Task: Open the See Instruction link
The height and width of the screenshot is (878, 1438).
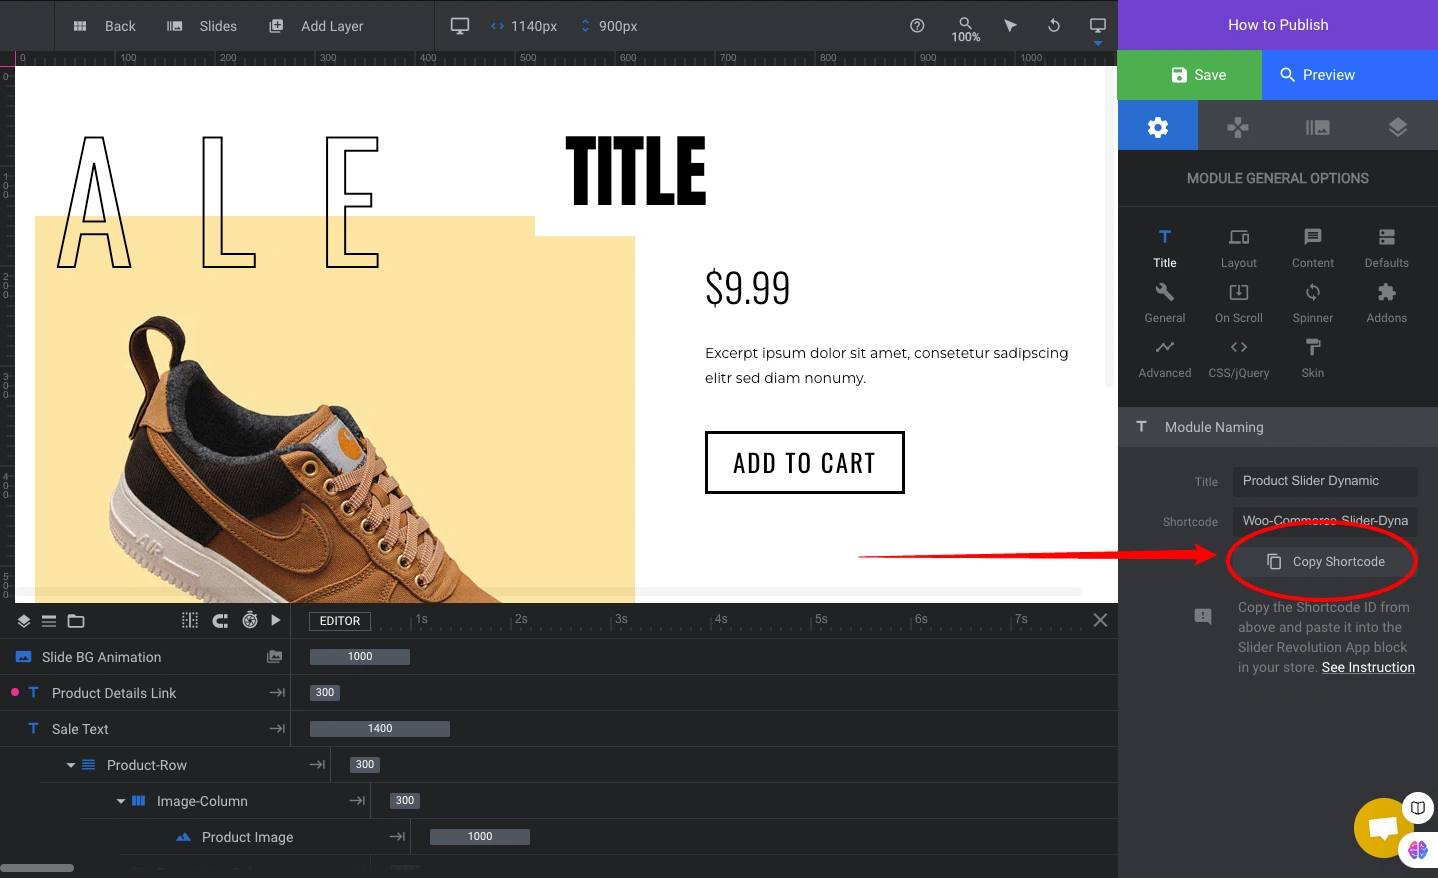Action: tap(1368, 668)
